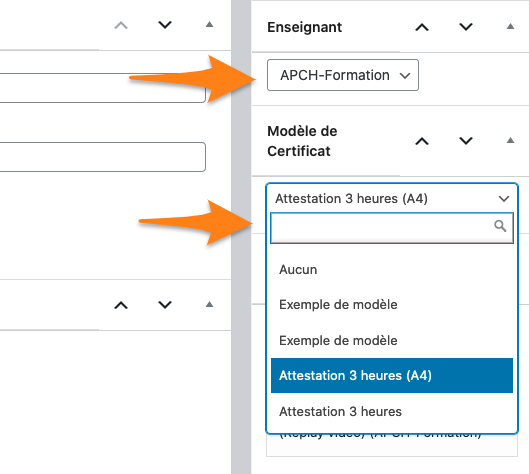
Task: Focus the certificate search field
Action: point(392,228)
